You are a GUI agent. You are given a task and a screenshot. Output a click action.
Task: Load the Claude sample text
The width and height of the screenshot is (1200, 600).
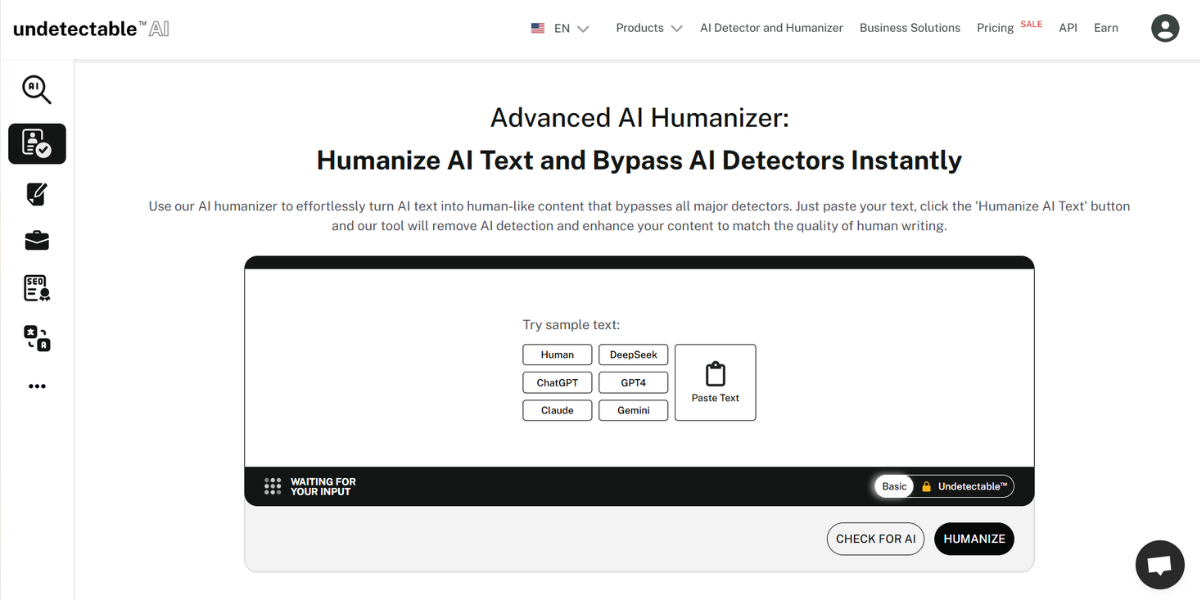tap(557, 410)
